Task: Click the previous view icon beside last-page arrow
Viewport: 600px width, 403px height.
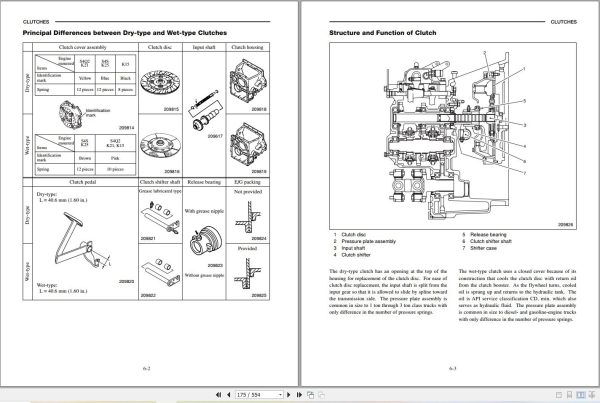Action: pyautogui.click(x=310, y=395)
